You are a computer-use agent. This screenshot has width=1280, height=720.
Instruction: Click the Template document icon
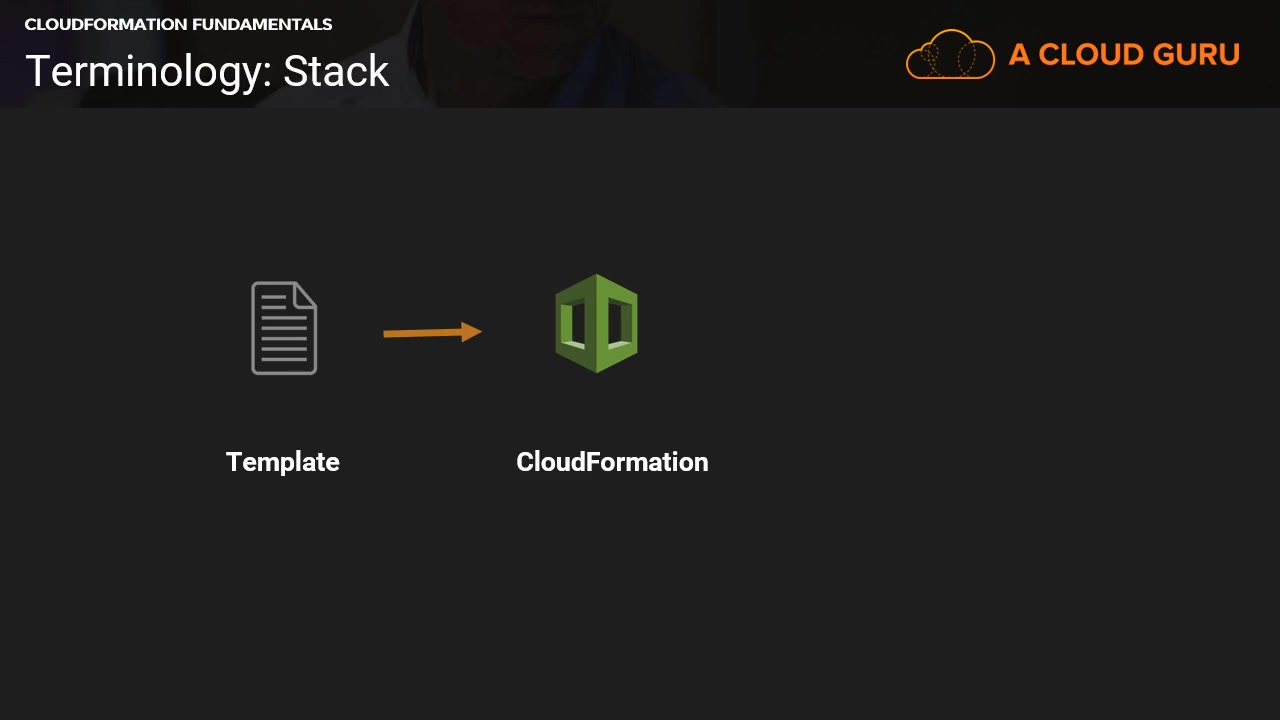click(284, 328)
